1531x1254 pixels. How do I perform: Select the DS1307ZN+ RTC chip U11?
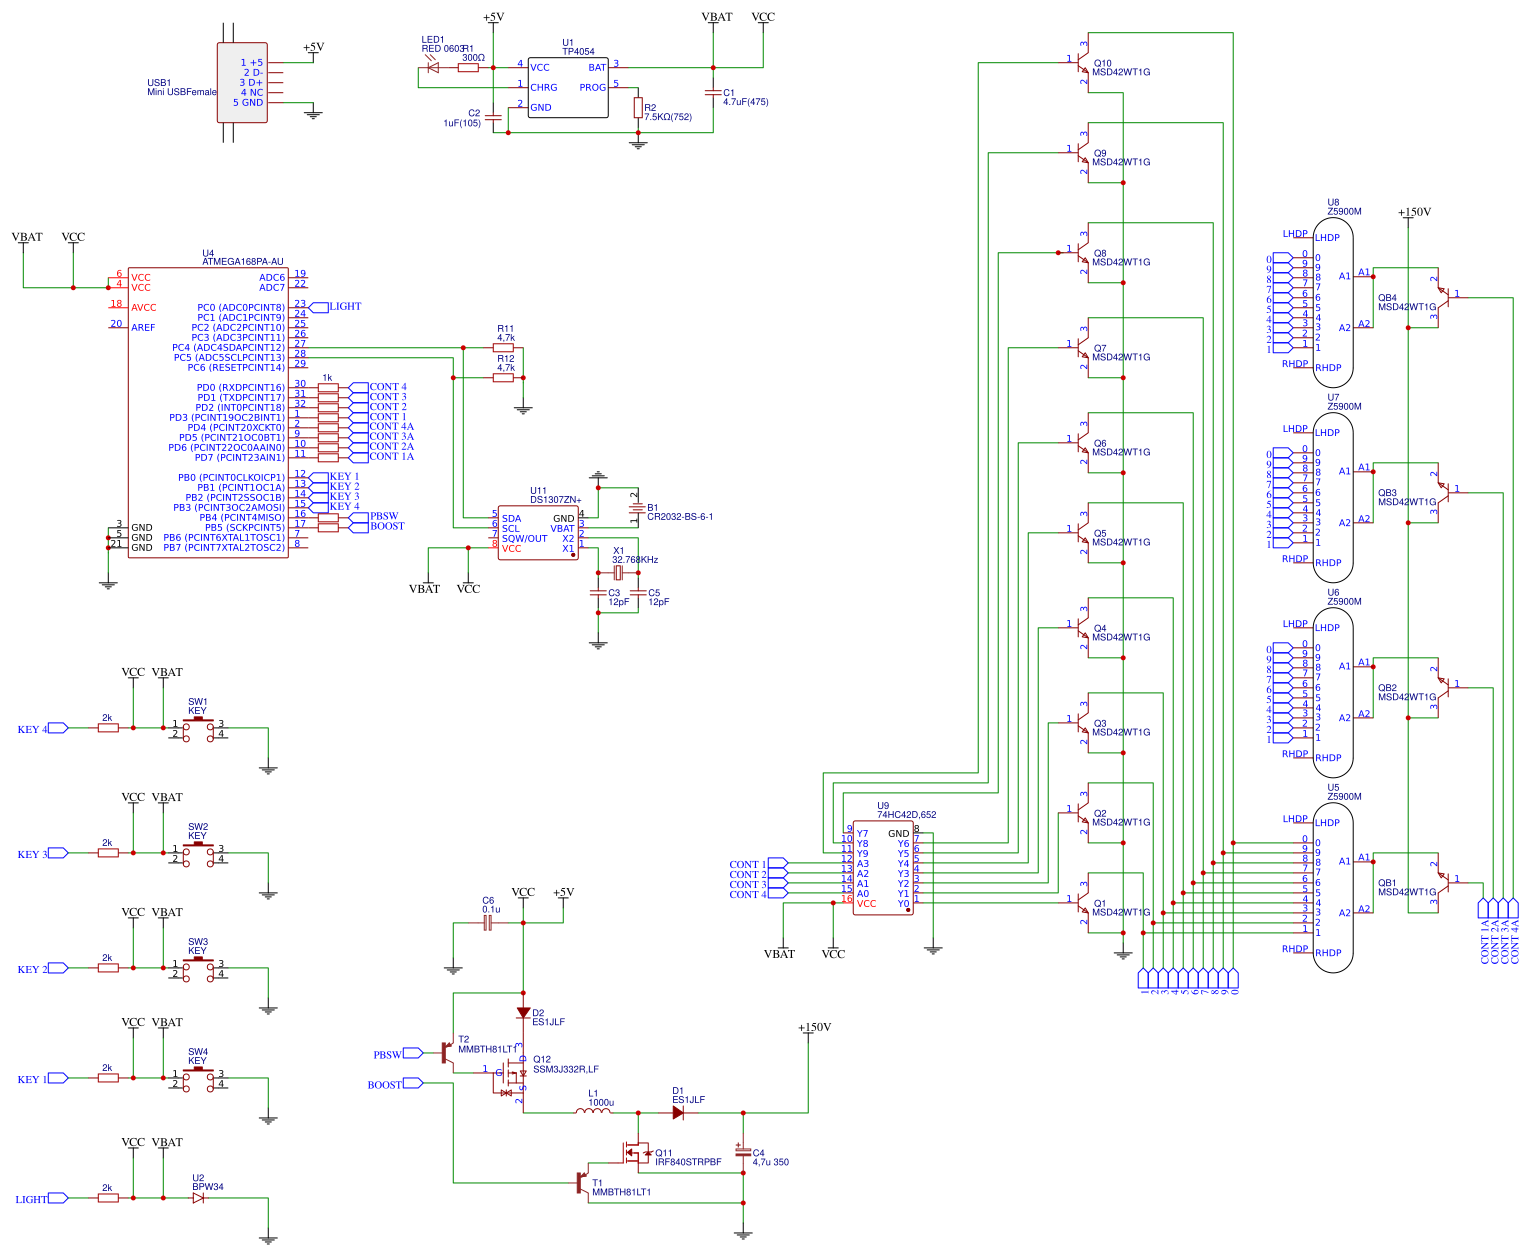[538, 530]
